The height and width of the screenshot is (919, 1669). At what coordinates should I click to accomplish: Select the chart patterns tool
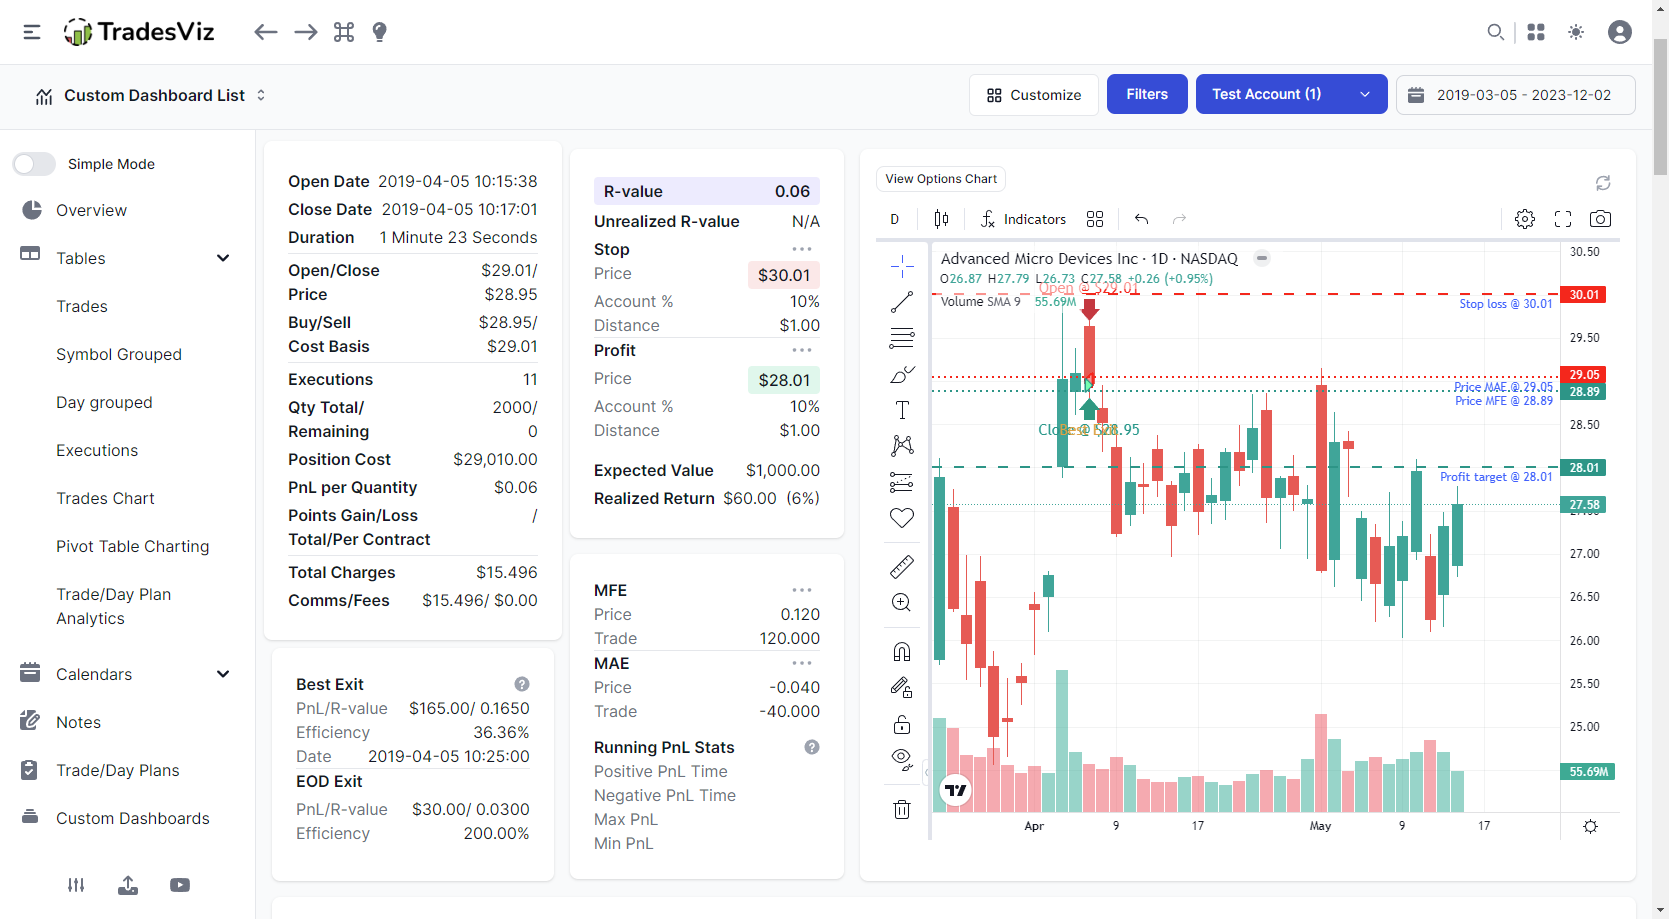pos(902,445)
